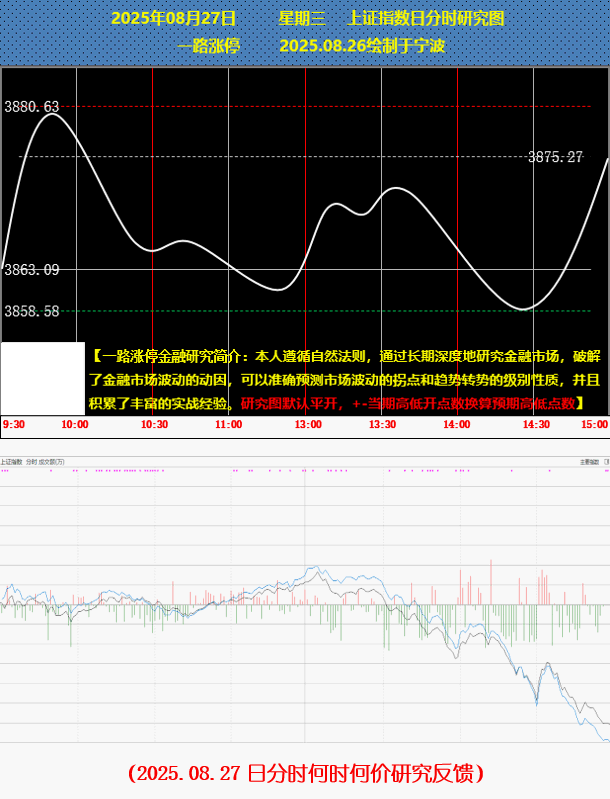Click the 3863.09 price label
This screenshot has height=799, width=610.
[x=32, y=270]
